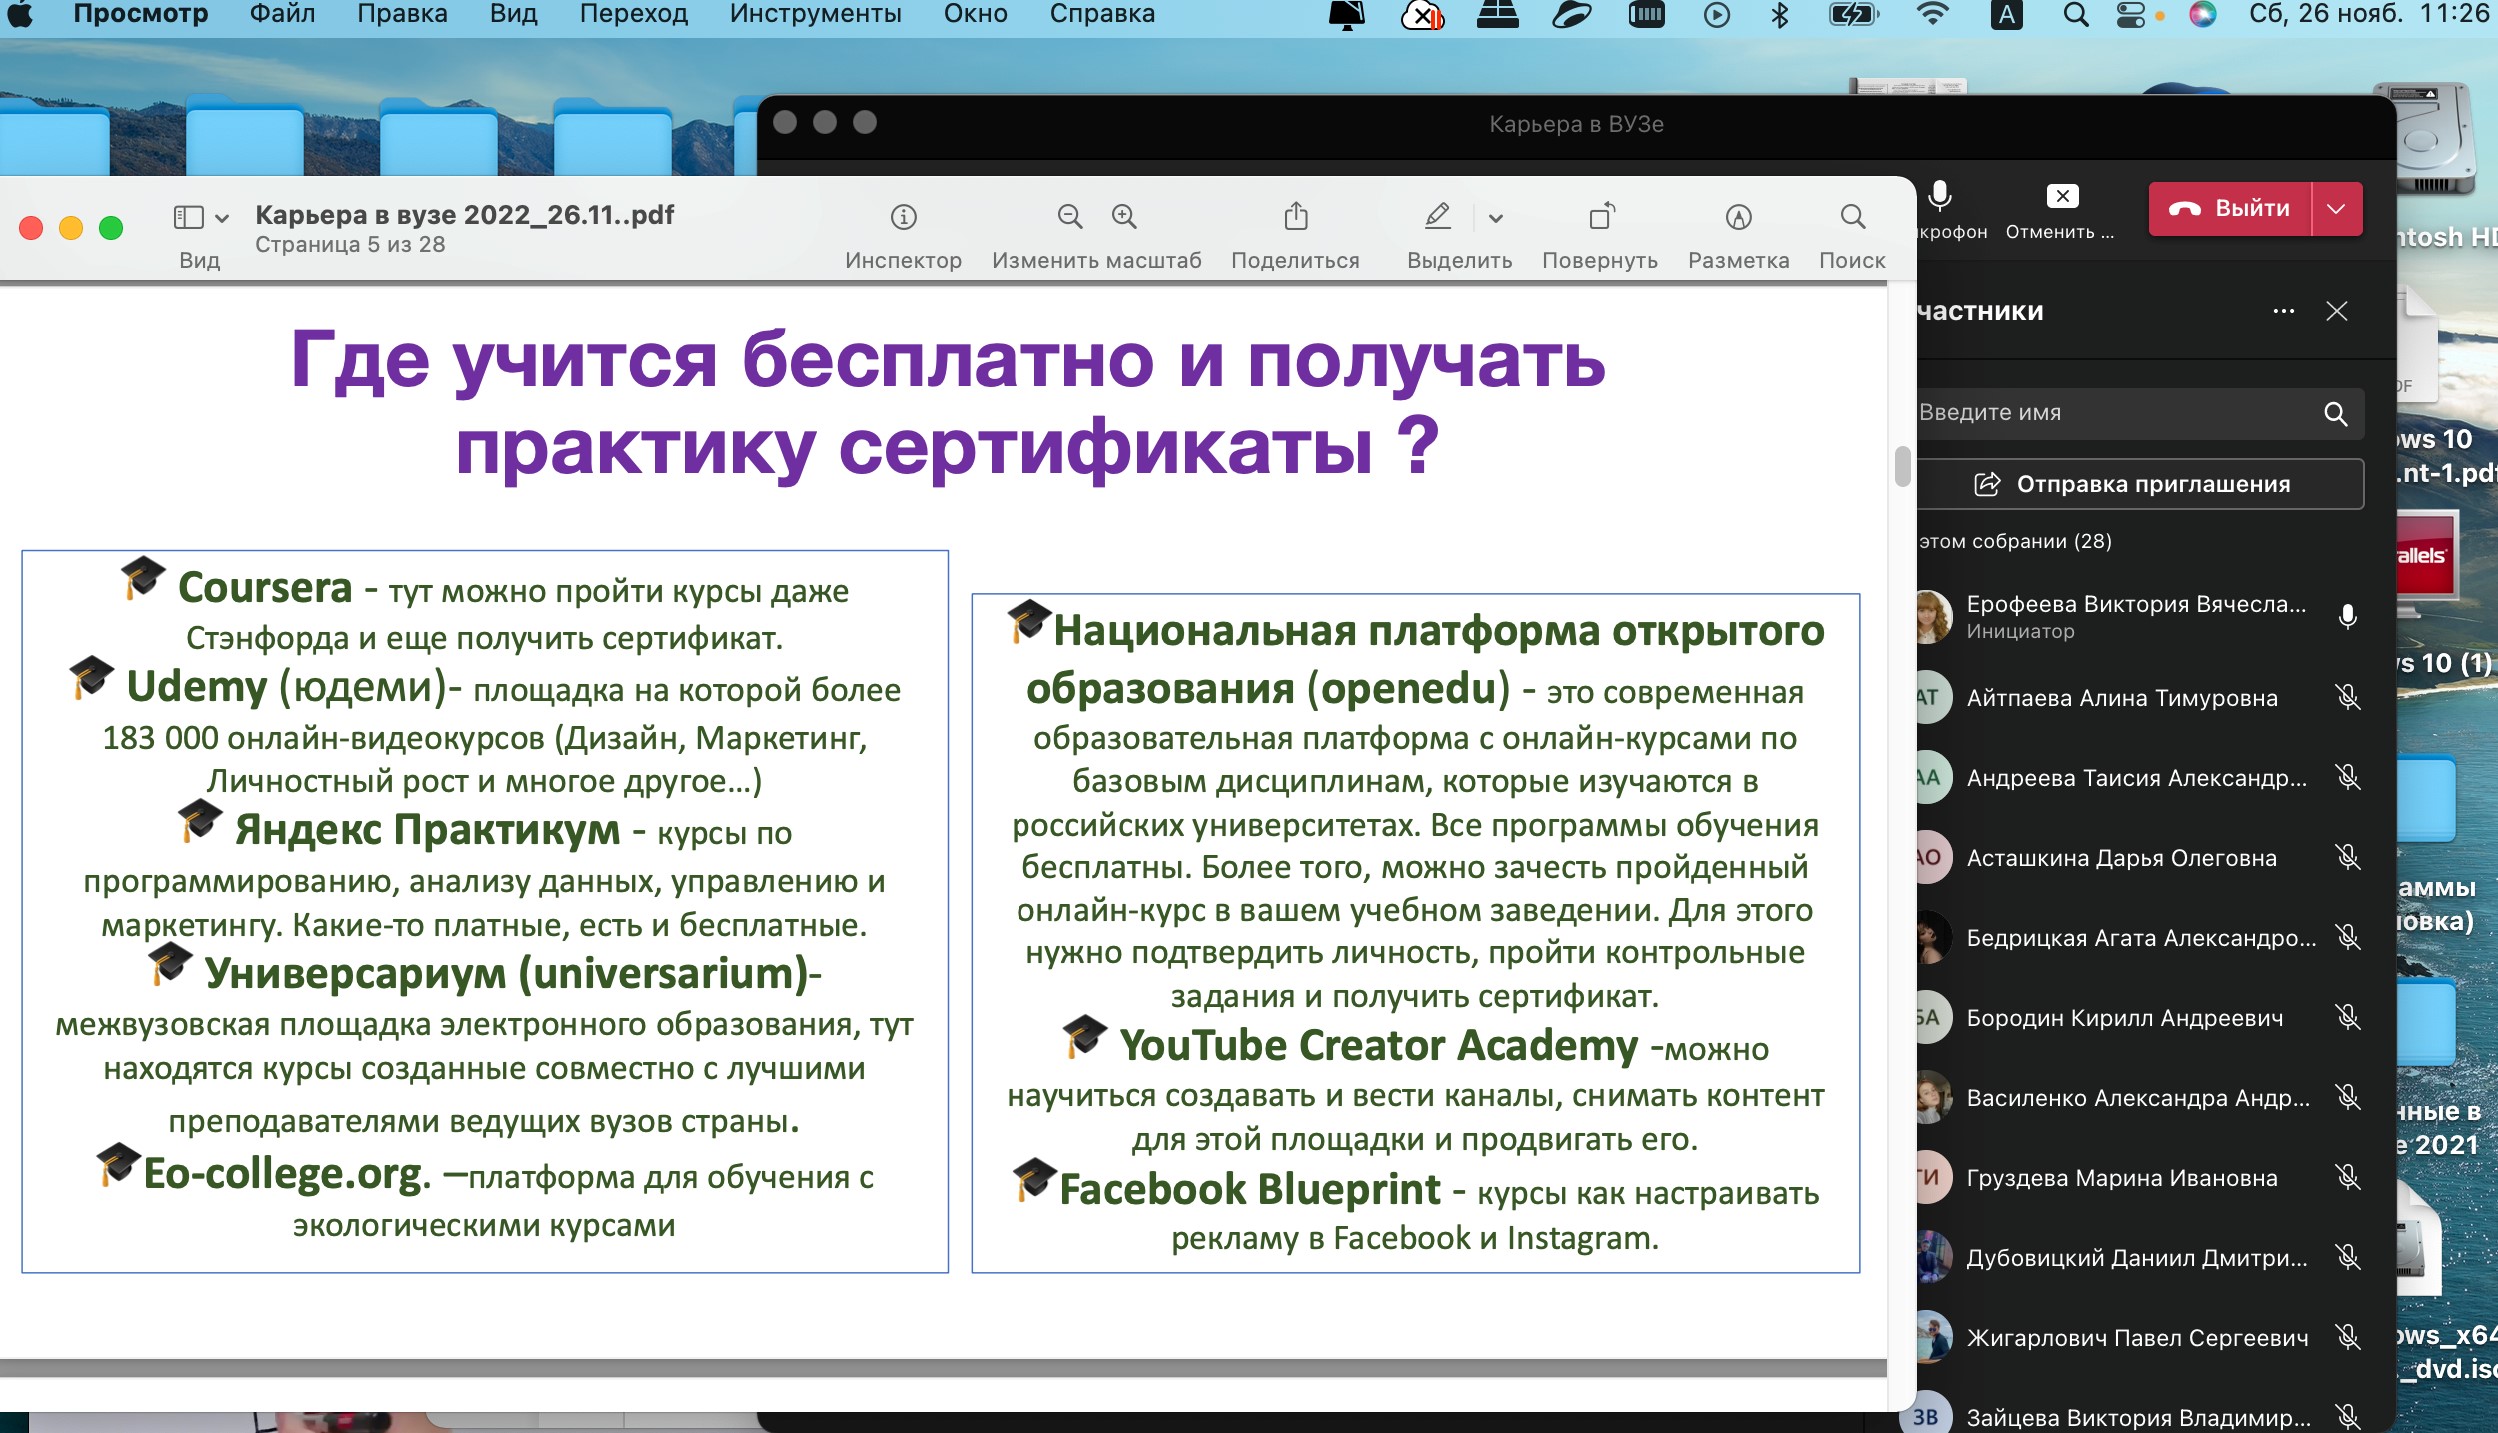Show the Markup toolbar
This screenshot has height=1433, width=2498.
1739,217
